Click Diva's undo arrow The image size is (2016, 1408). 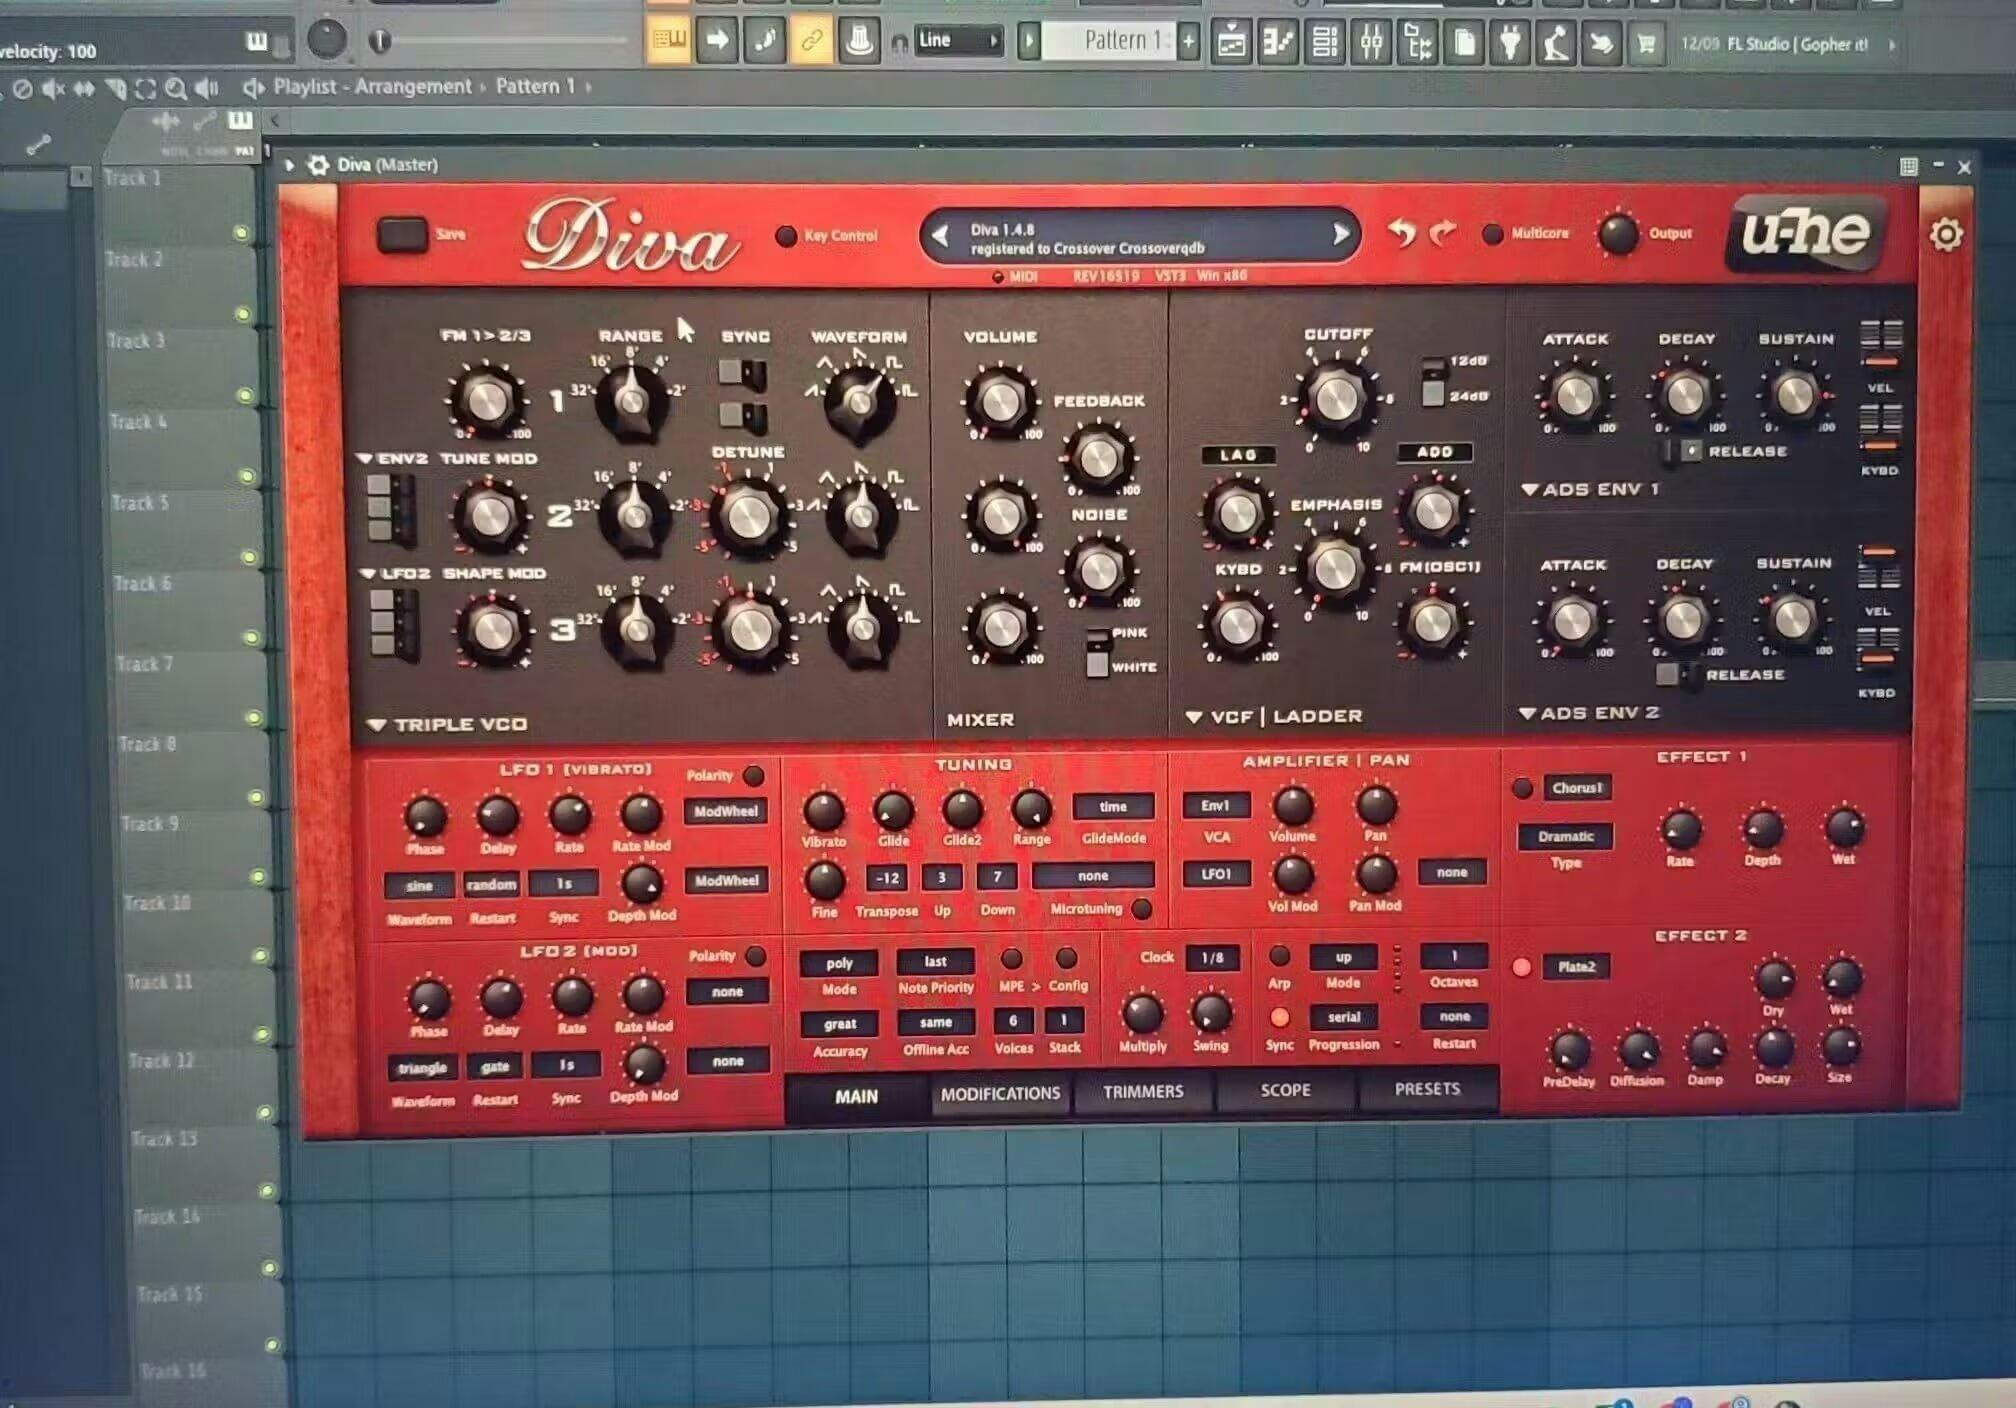click(1402, 233)
